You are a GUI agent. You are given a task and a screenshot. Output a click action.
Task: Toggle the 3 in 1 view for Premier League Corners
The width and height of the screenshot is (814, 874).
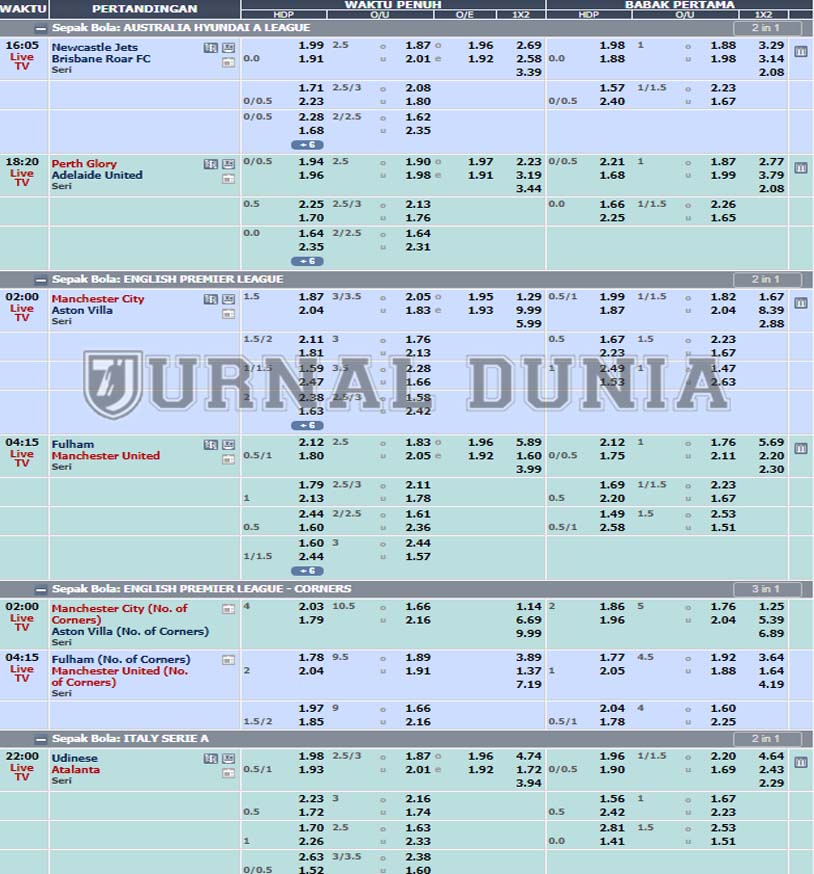767,589
